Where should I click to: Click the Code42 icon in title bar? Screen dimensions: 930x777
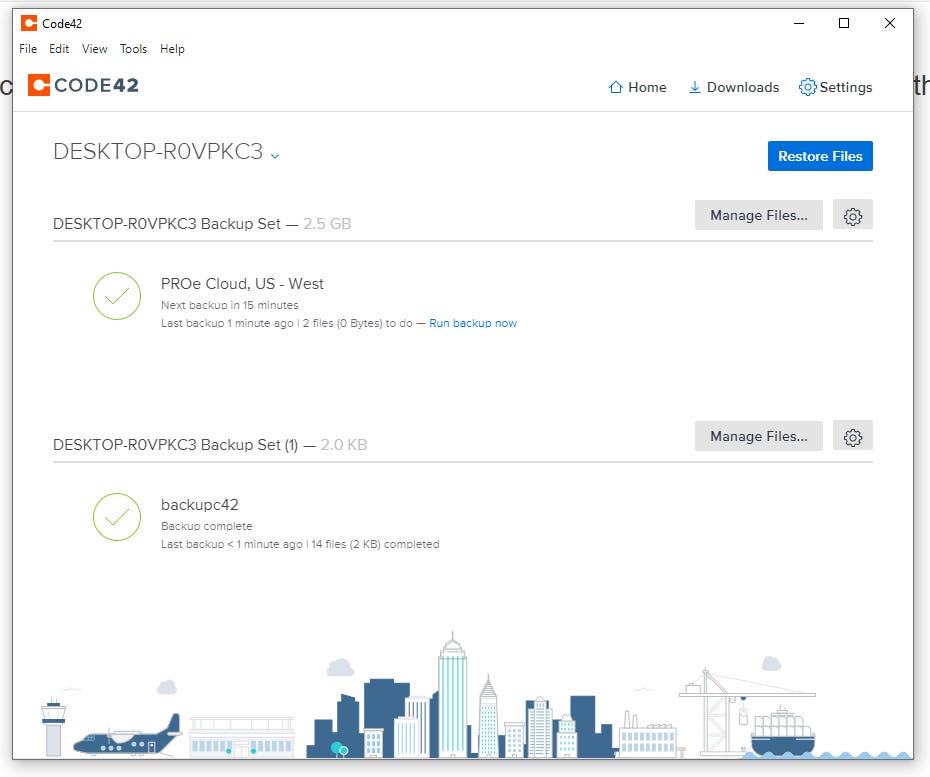point(28,23)
